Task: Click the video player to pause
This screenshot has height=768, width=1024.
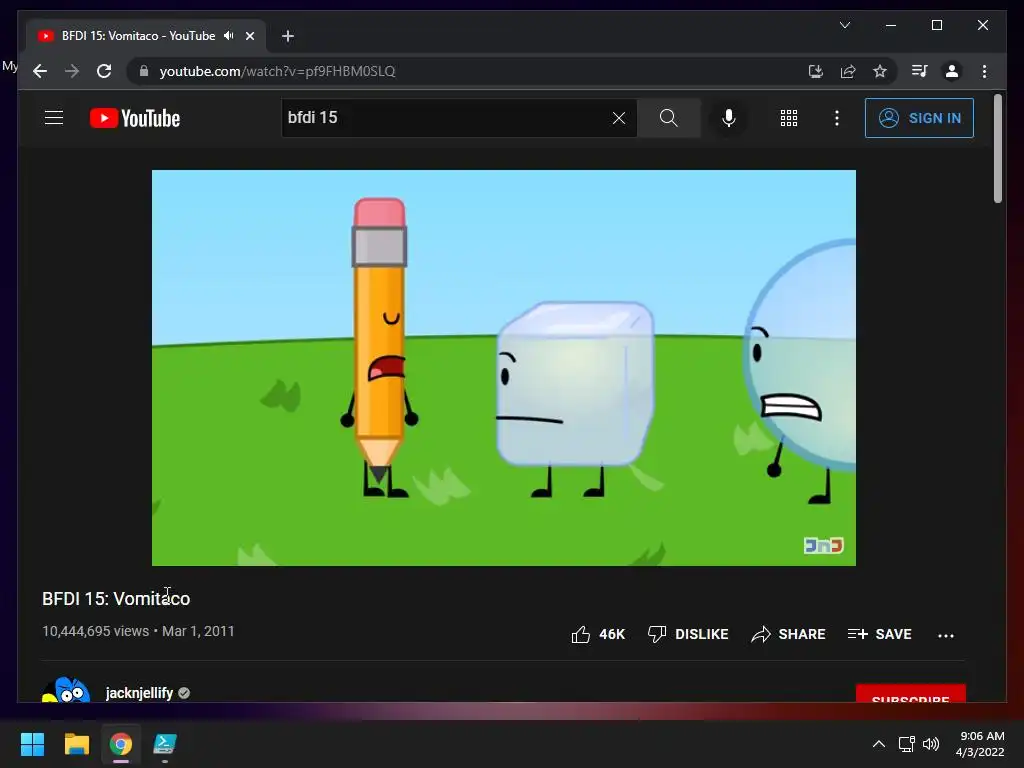Action: point(504,368)
